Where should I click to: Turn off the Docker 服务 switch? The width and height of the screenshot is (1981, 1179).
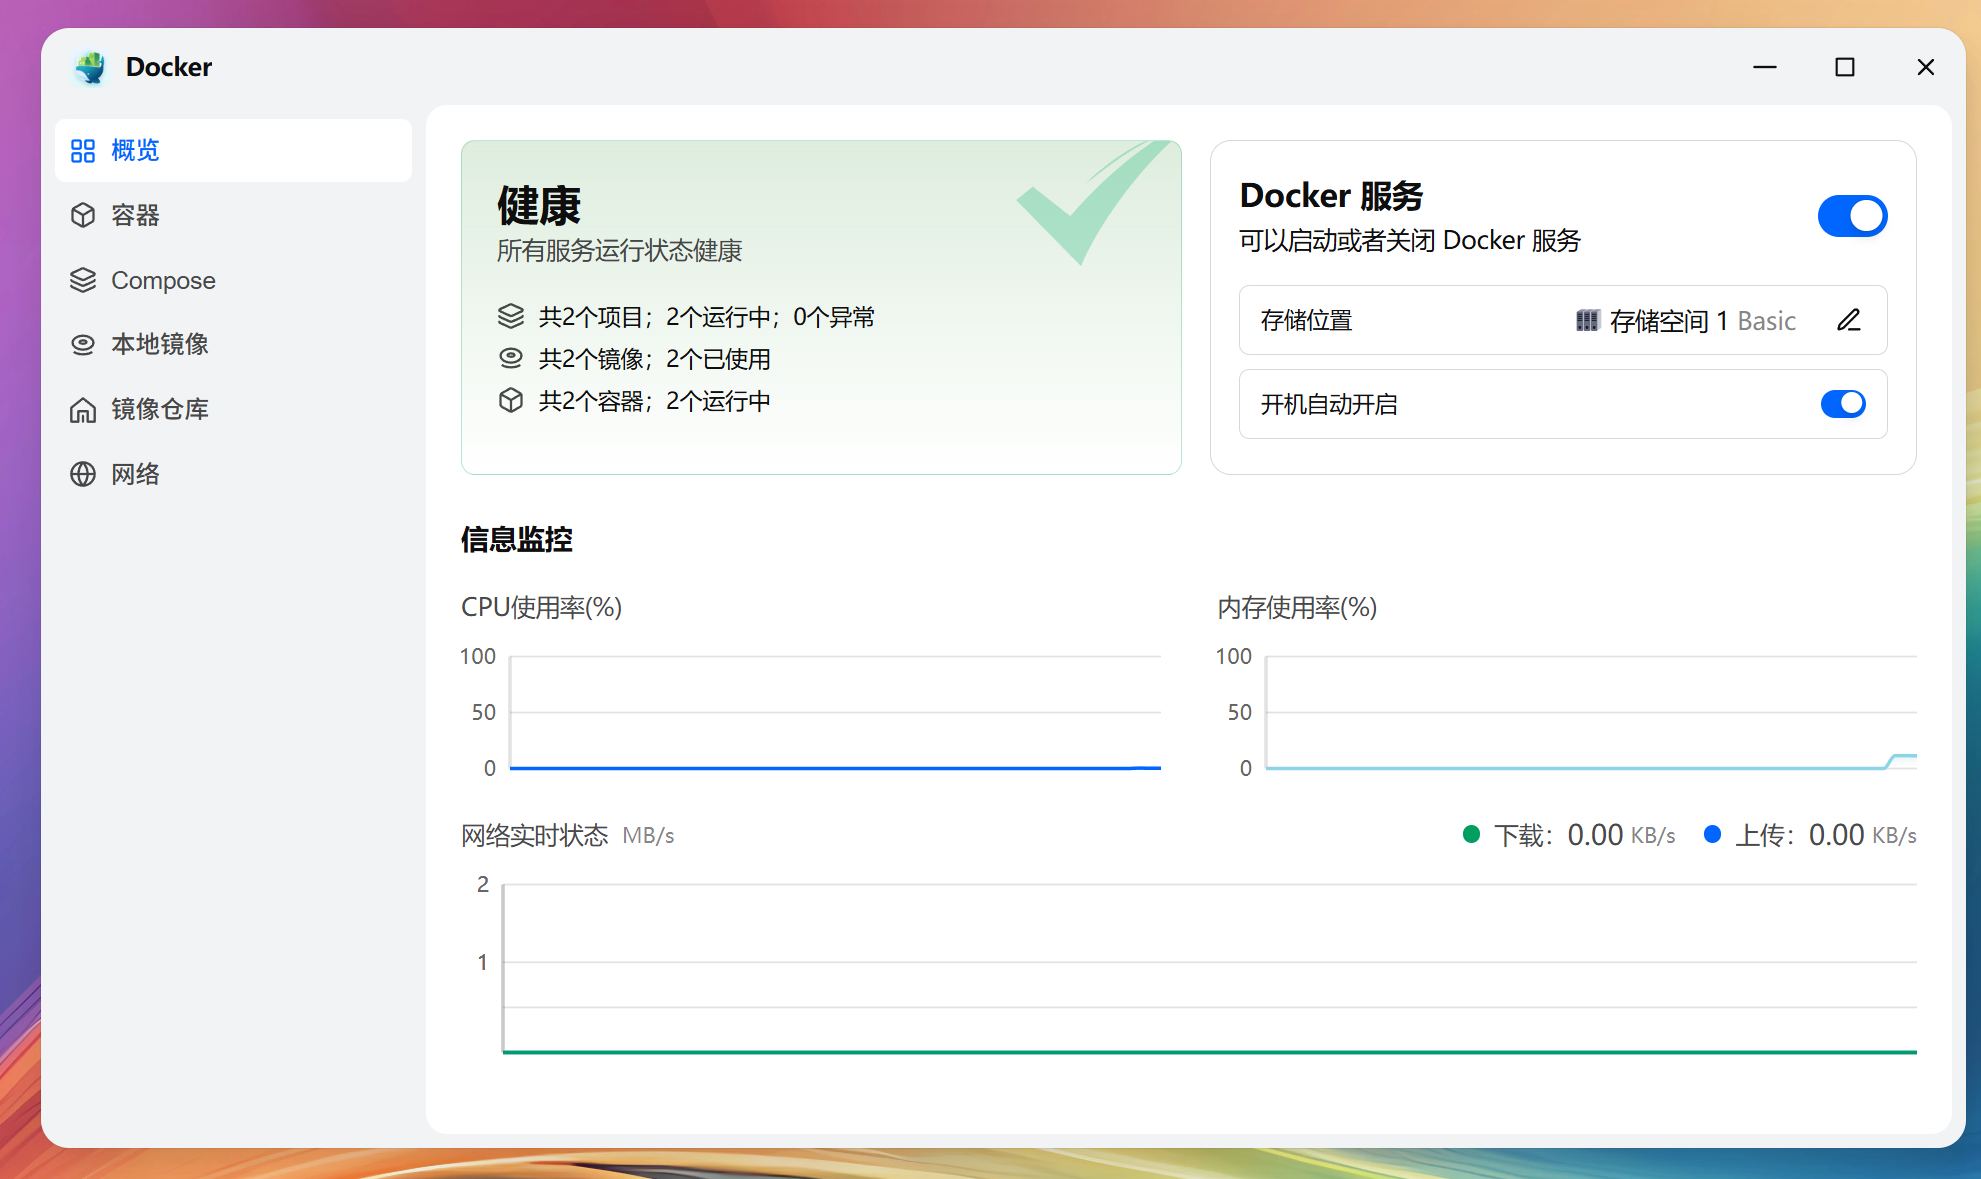pos(1851,216)
